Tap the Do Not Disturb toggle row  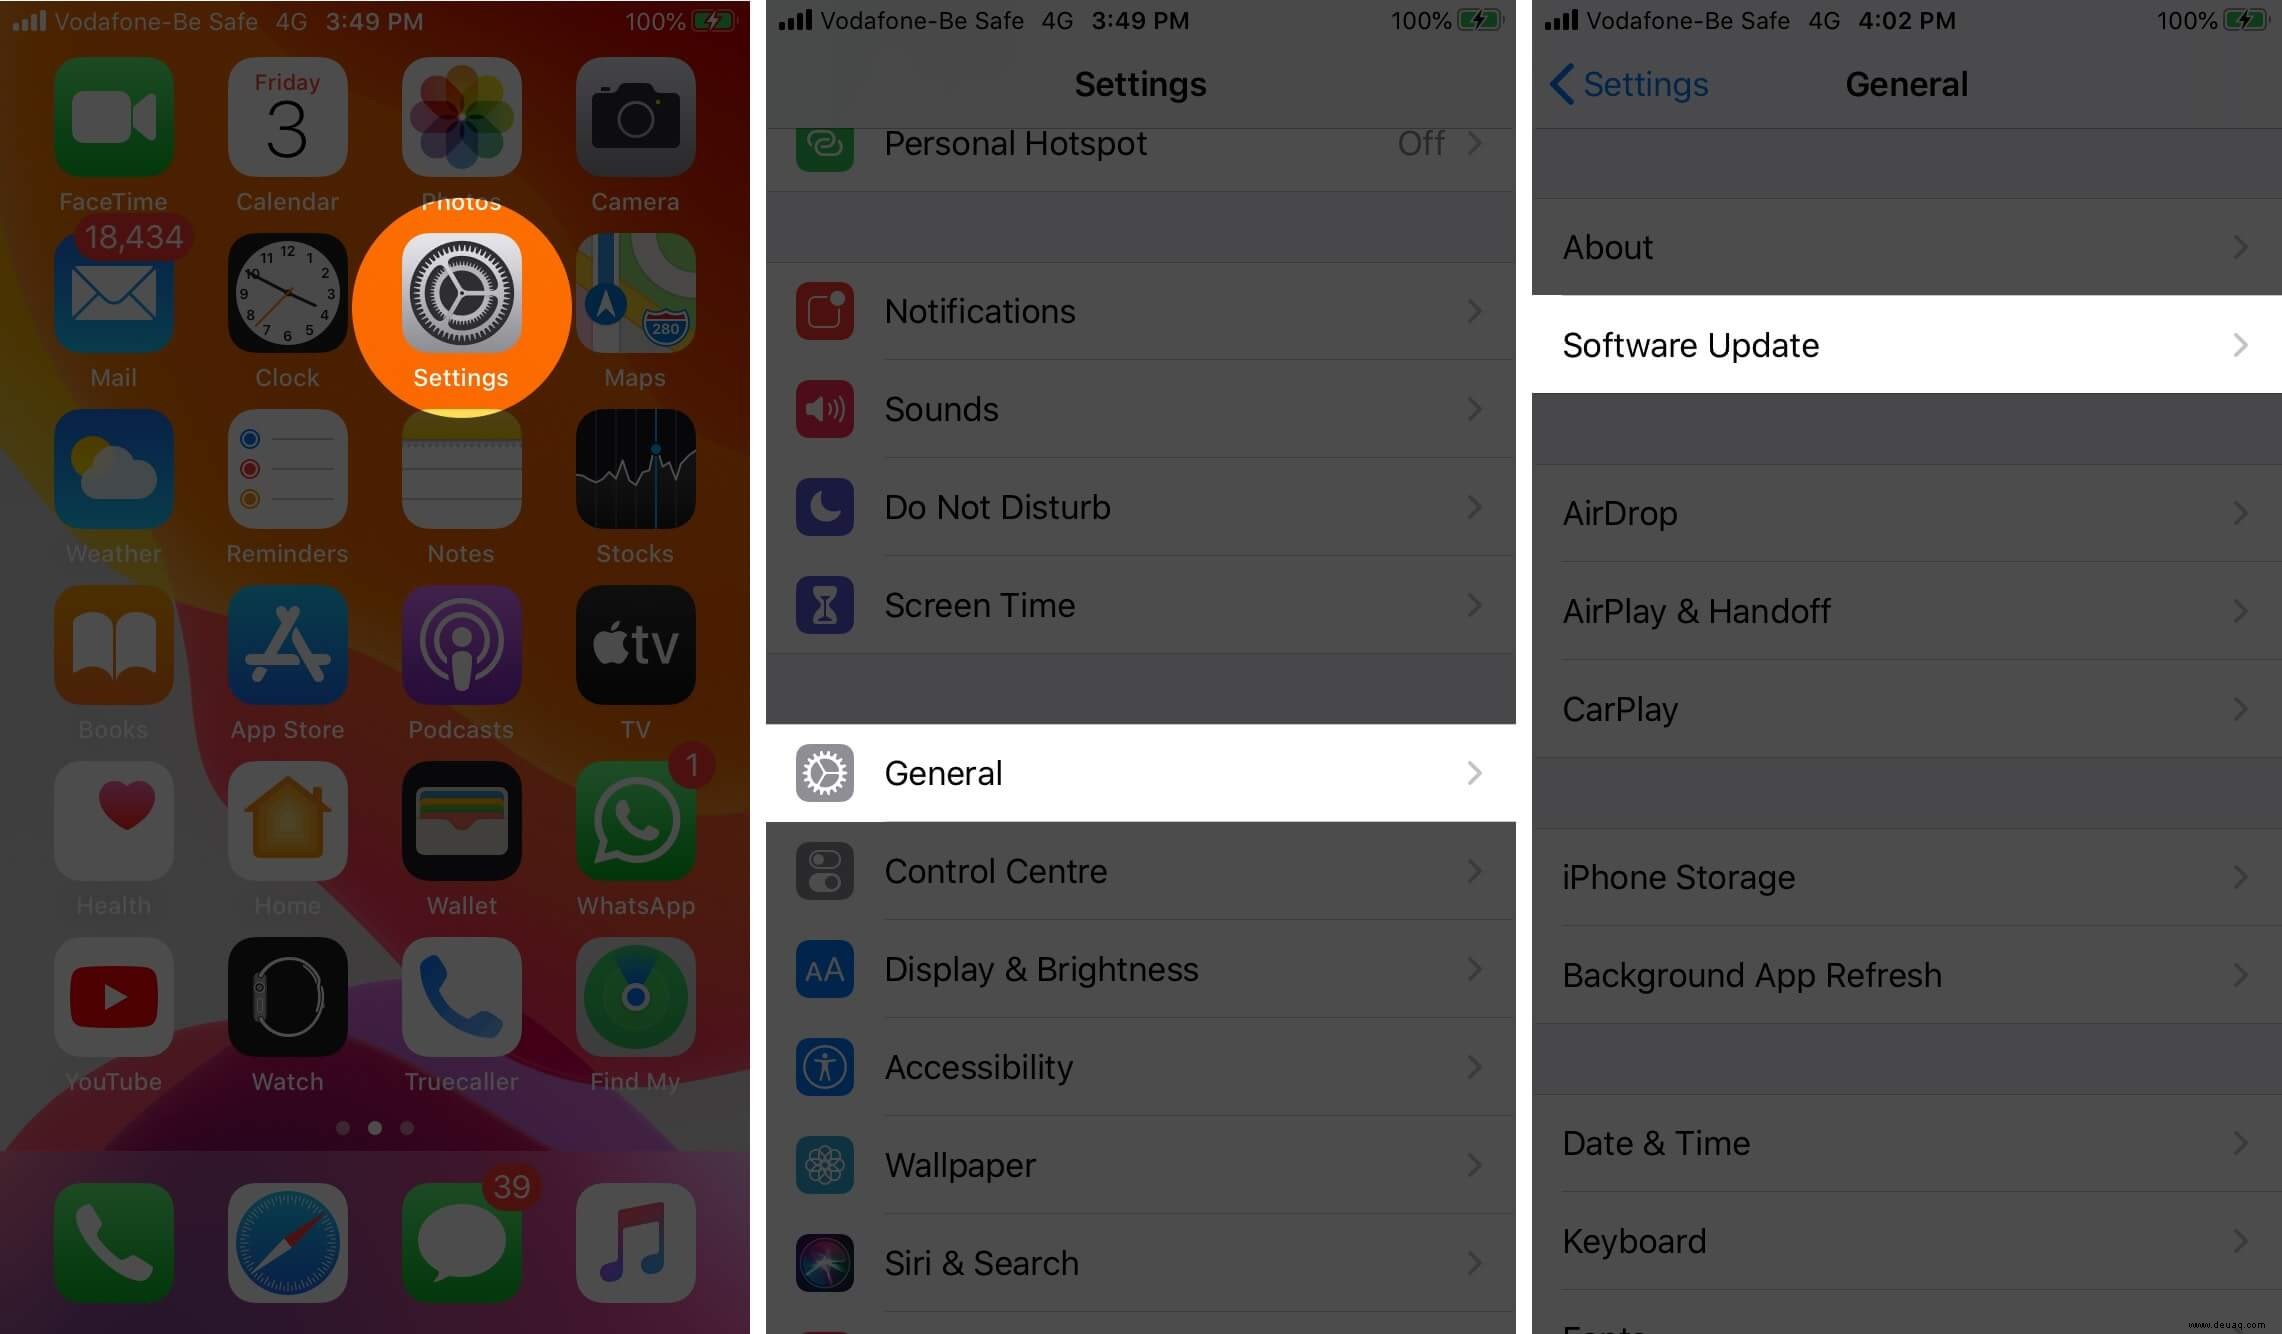[1140, 507]
